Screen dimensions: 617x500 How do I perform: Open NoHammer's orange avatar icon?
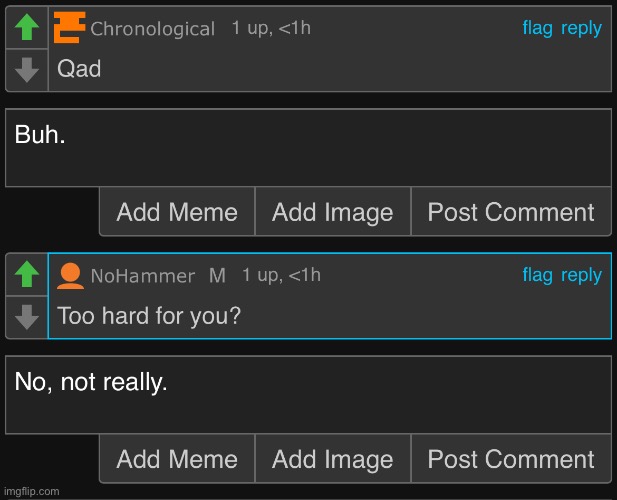(x=70, y=276)
